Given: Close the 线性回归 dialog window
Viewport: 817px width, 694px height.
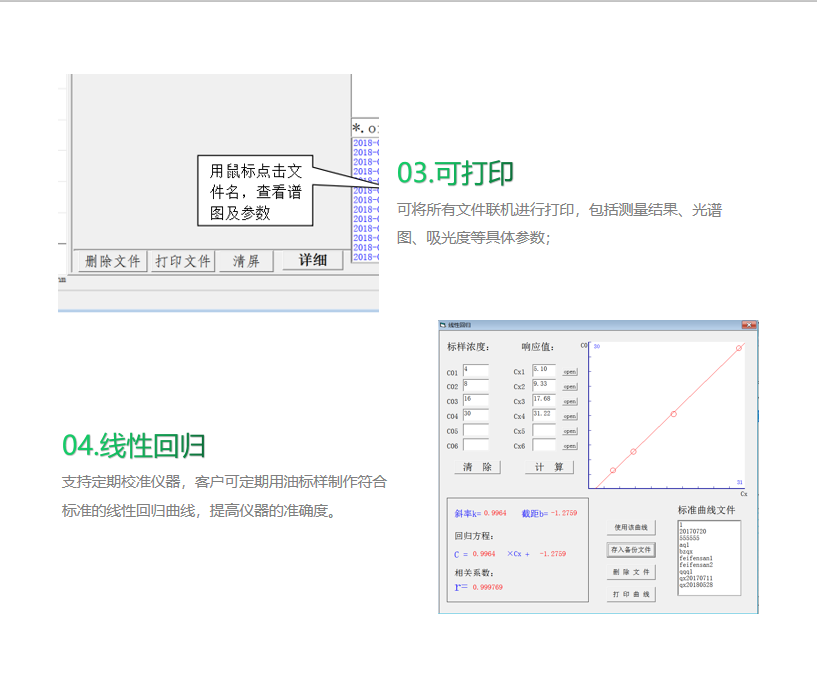Looking at the screenshot, I should [x=747, y=325].
